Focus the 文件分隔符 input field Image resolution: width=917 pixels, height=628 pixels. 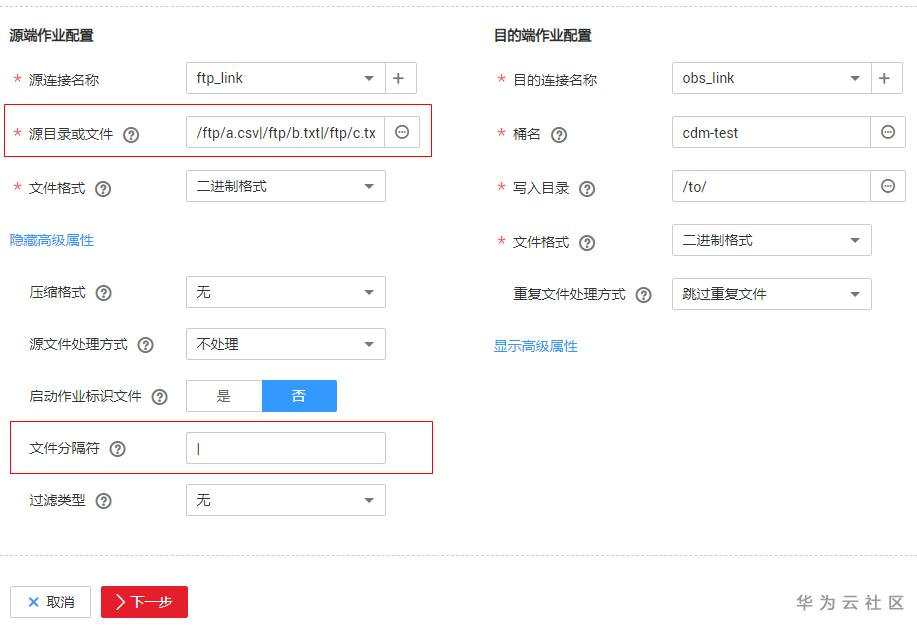tap(286, 448)
